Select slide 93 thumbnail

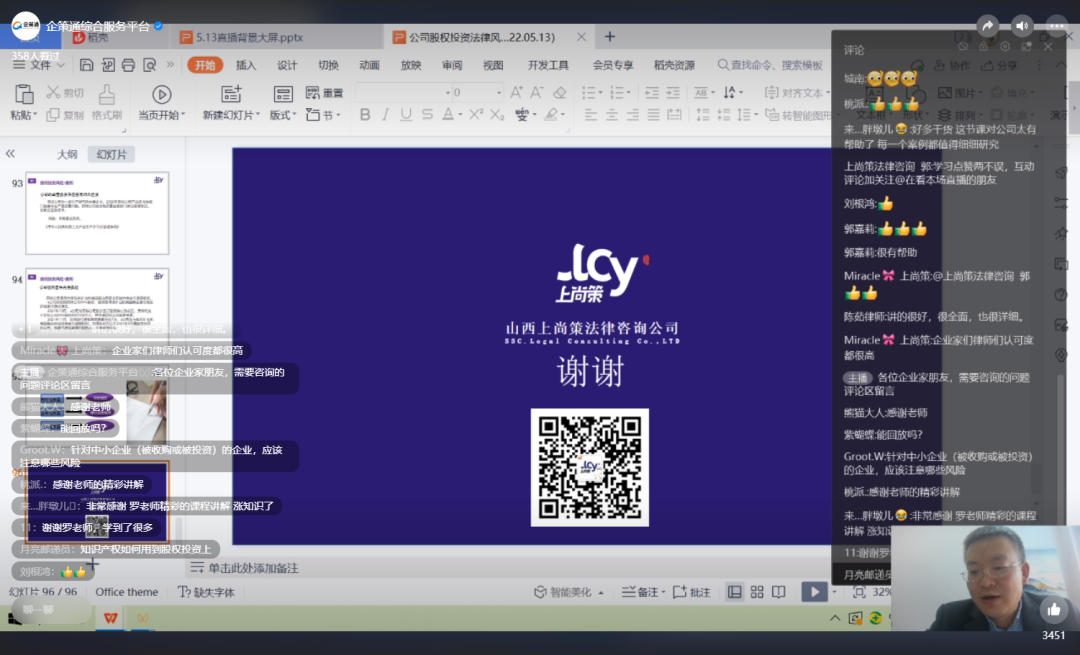97,213
